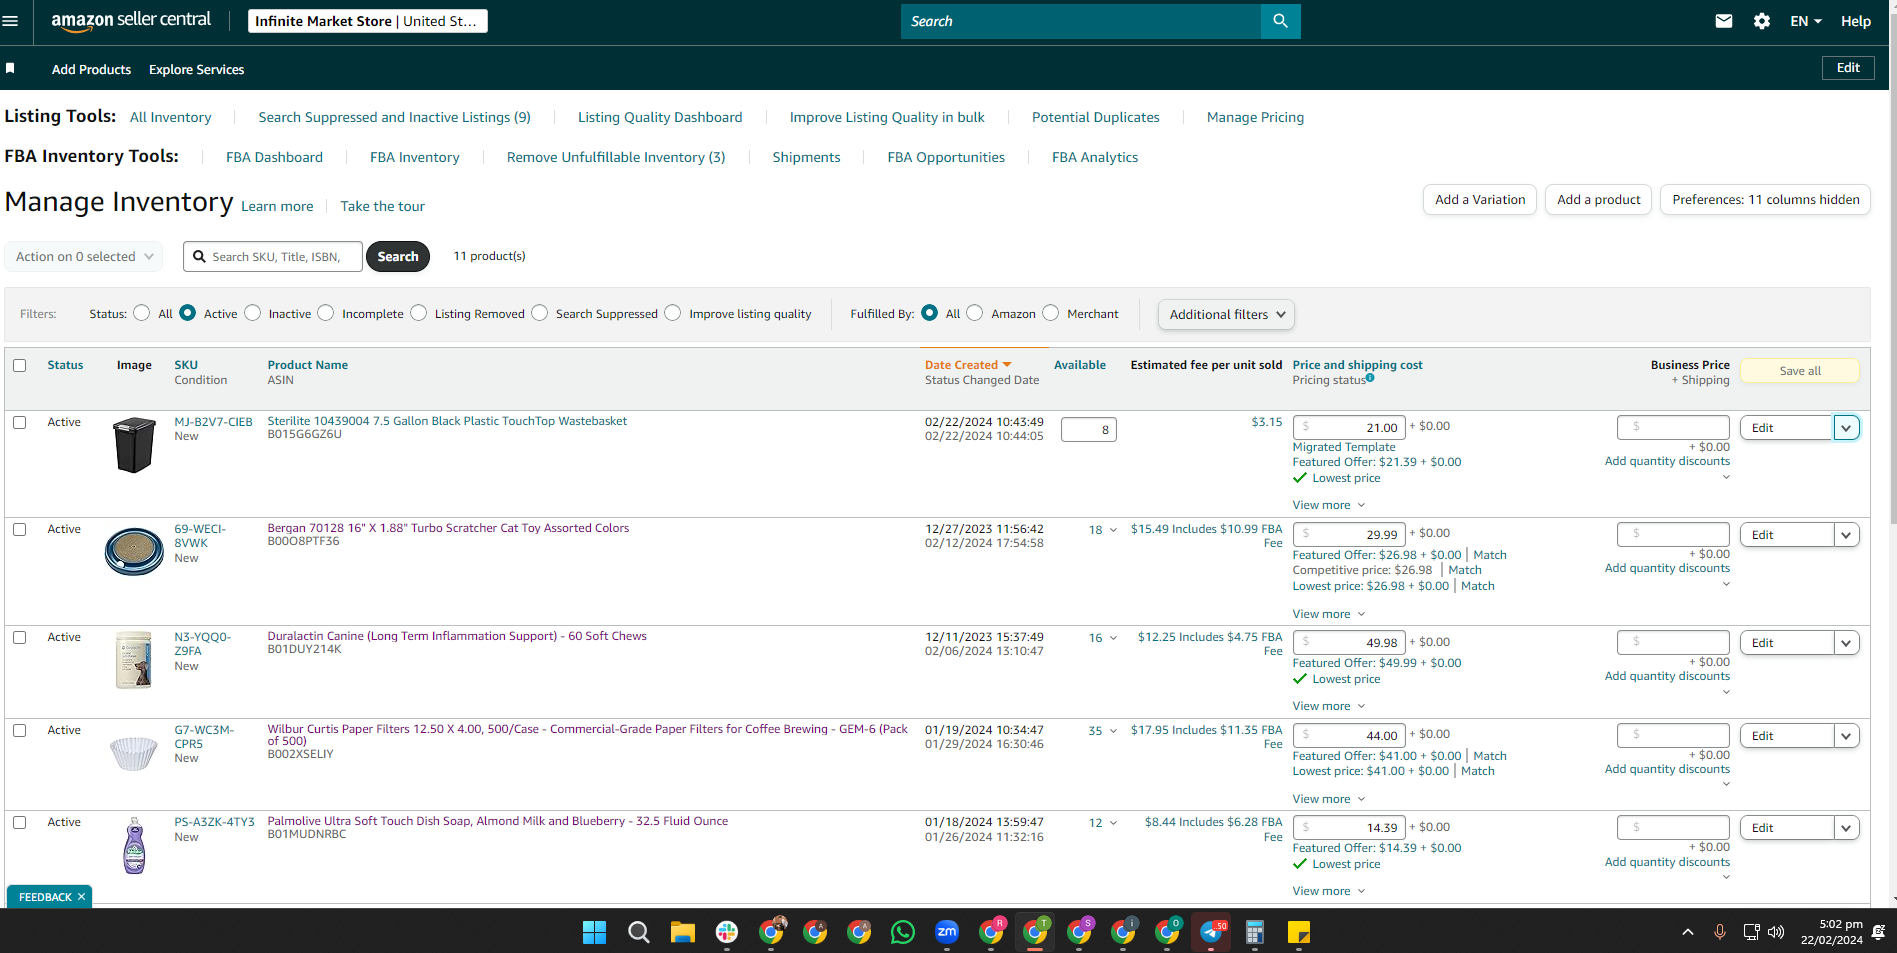Viewport: 1897px width, 953px height.
Task: Open Telegram from the taskbar
Action: pyautogui.click(x=1211, y=932)
